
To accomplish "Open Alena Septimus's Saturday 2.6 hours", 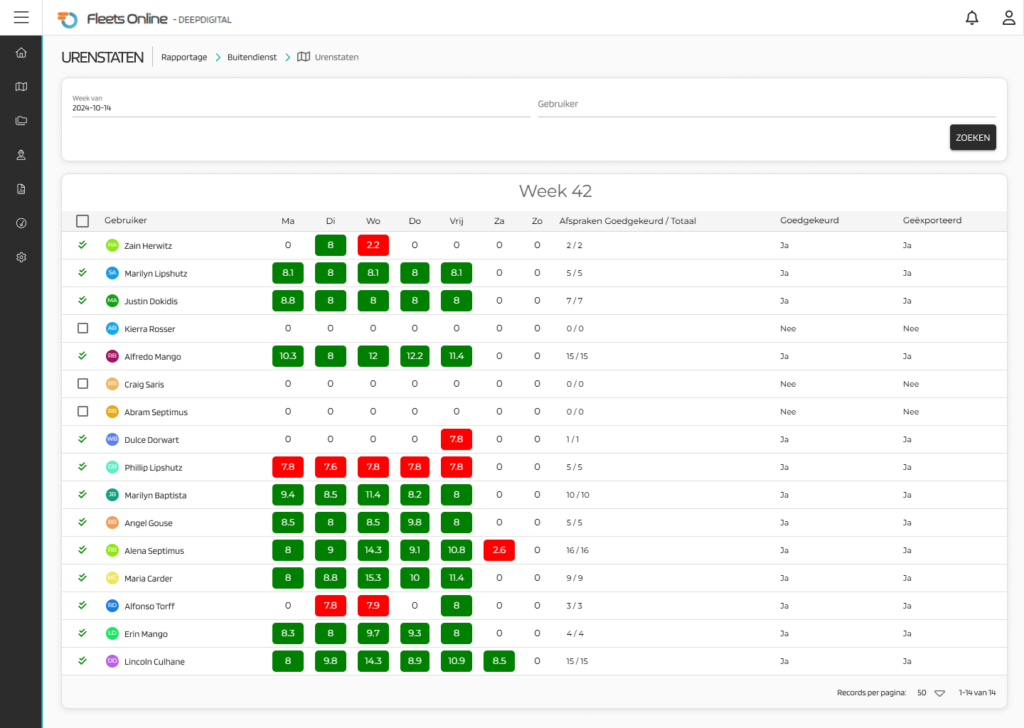I will tap(499, 550).
